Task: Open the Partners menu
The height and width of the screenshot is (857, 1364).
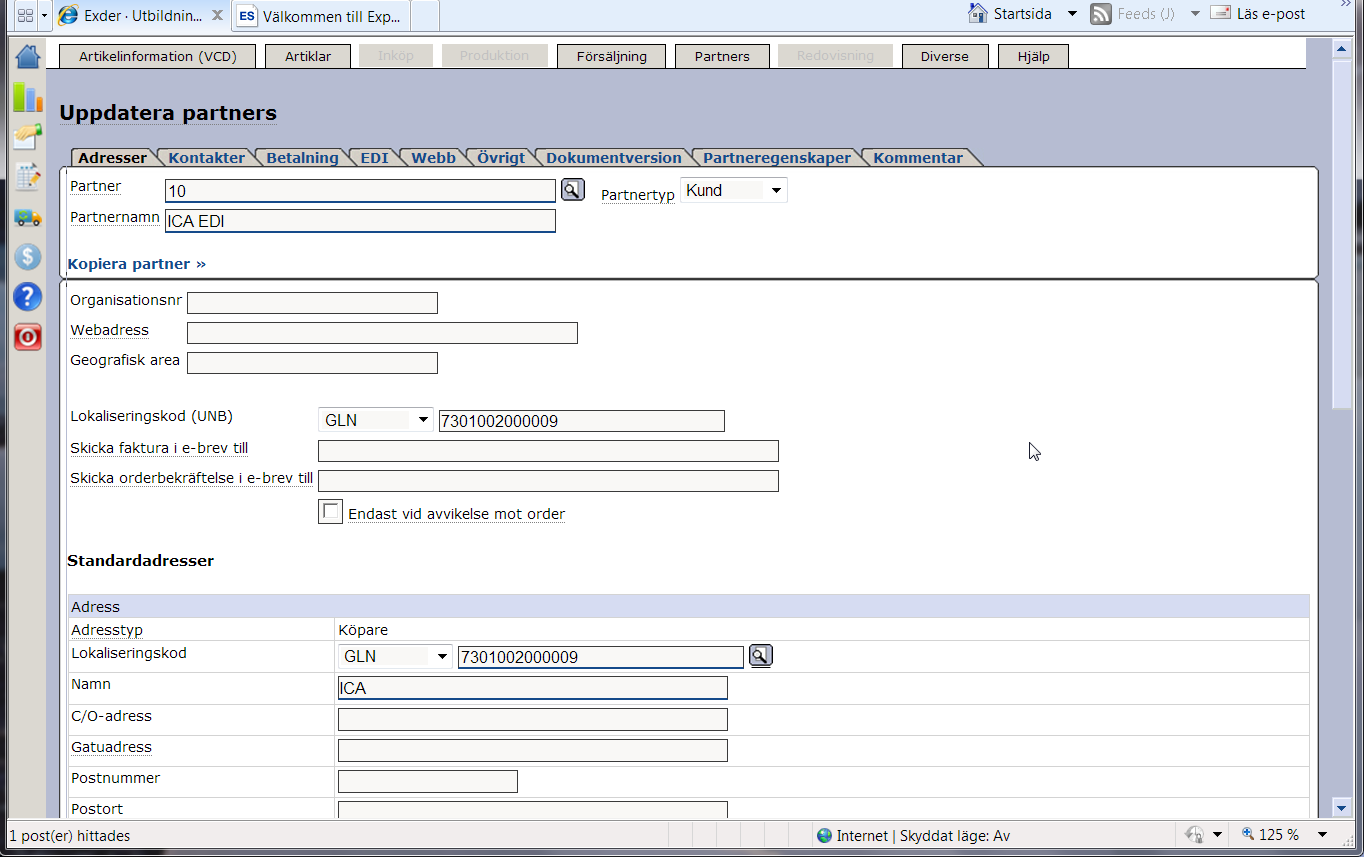Action: click(x=722, y=56)
